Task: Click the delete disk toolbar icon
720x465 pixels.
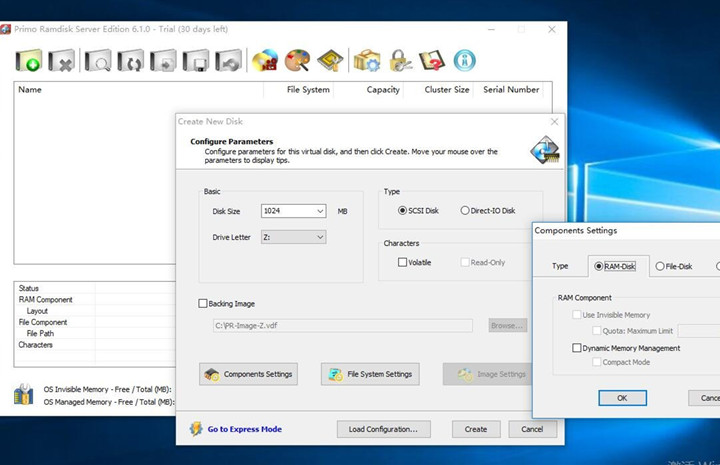Action: (x=62, y=61)
